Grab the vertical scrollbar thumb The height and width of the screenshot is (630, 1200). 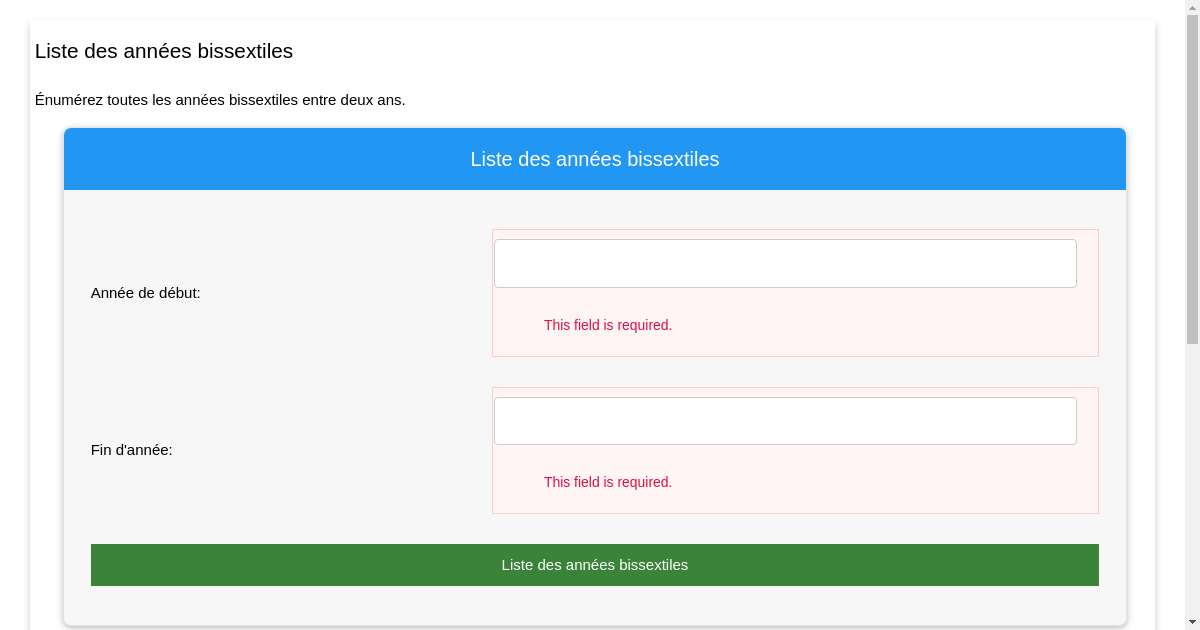point(1192,180)
